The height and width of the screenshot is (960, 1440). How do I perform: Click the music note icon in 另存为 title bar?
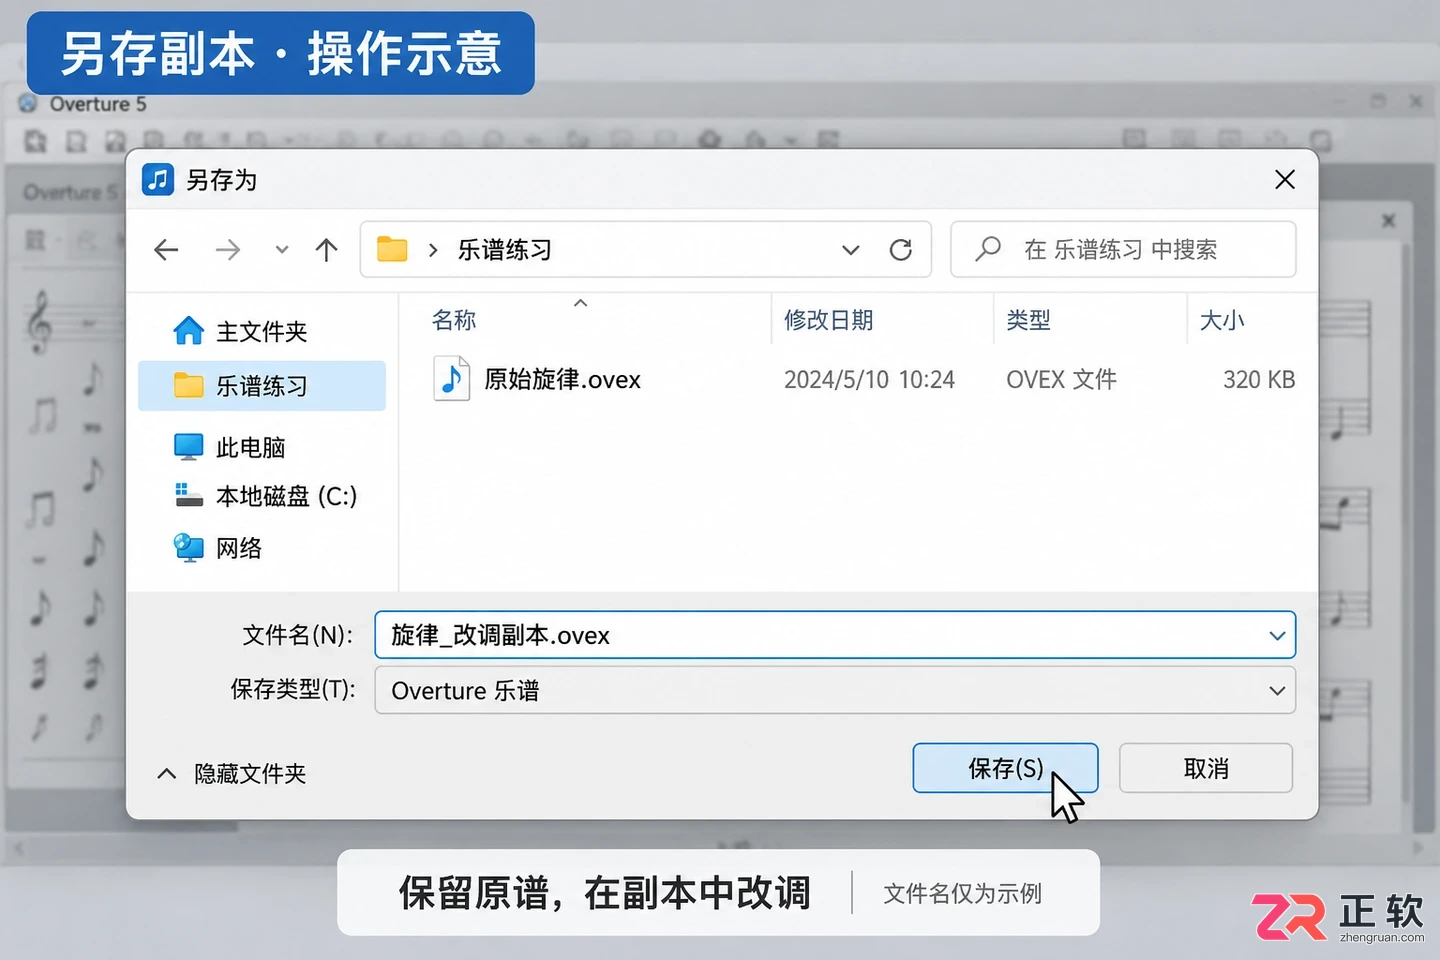coord(158,180)
